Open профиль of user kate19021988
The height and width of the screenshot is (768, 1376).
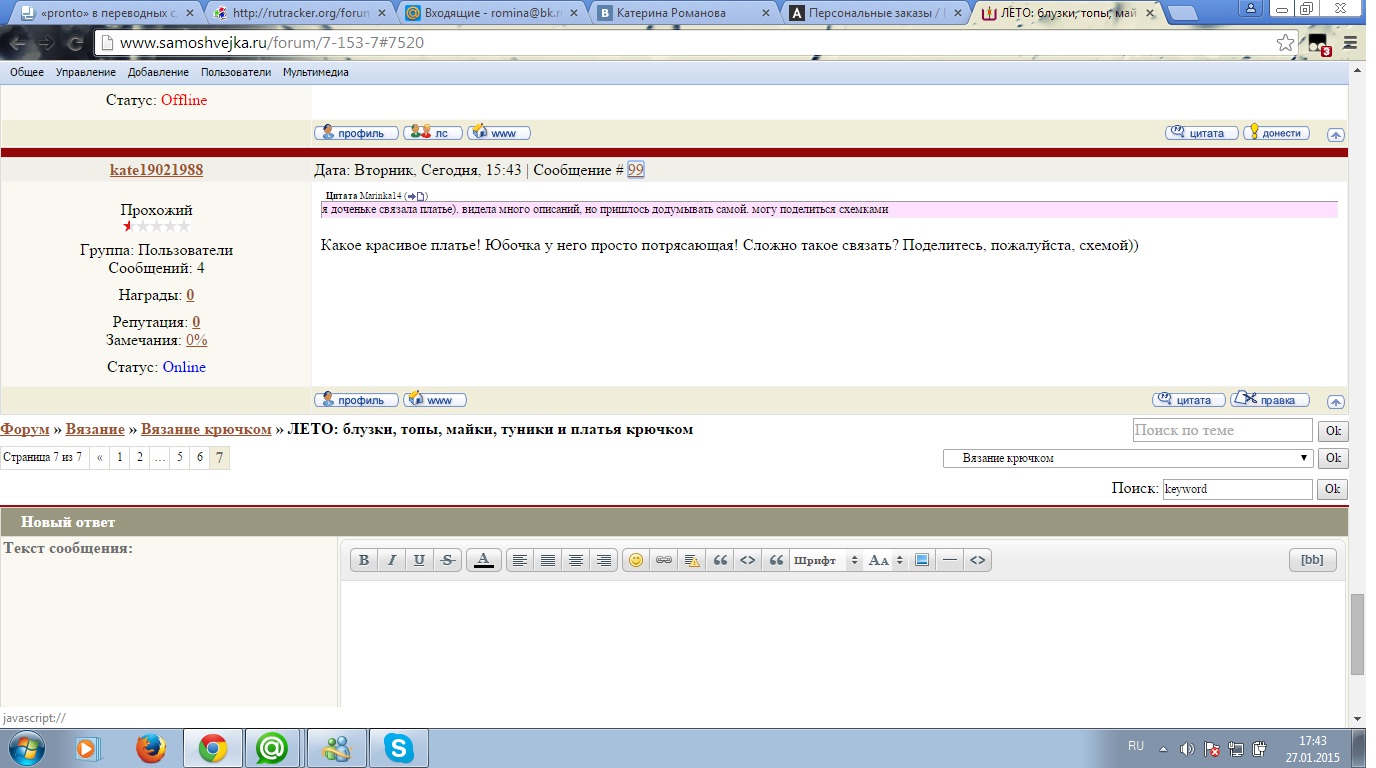click(356, 400)
